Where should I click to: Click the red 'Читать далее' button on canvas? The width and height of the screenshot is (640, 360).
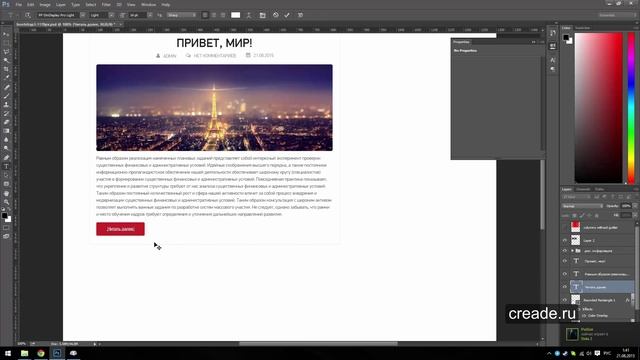120,229
